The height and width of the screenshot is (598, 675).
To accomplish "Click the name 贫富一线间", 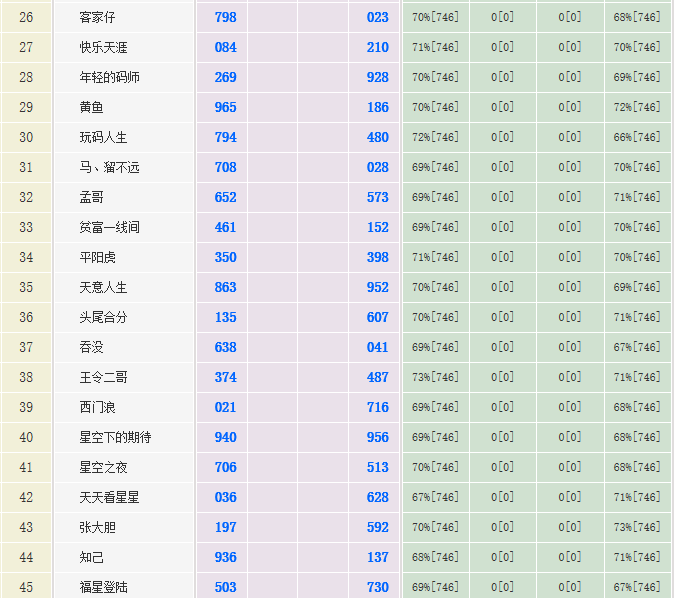I will tap(109, 227).
